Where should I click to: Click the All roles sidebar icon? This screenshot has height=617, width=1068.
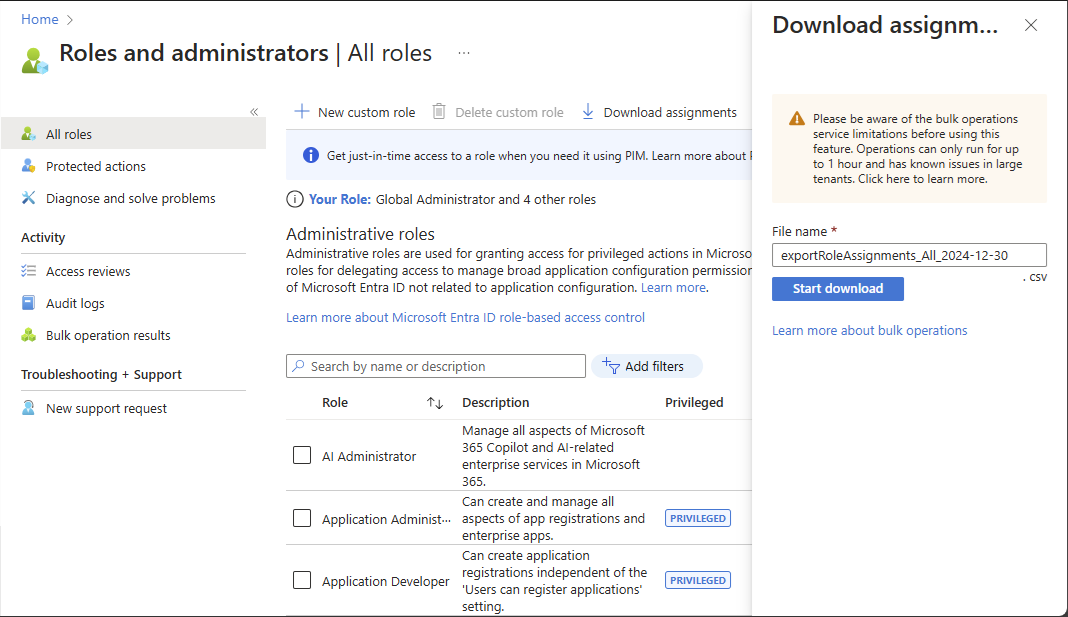(x=29, y=134)
